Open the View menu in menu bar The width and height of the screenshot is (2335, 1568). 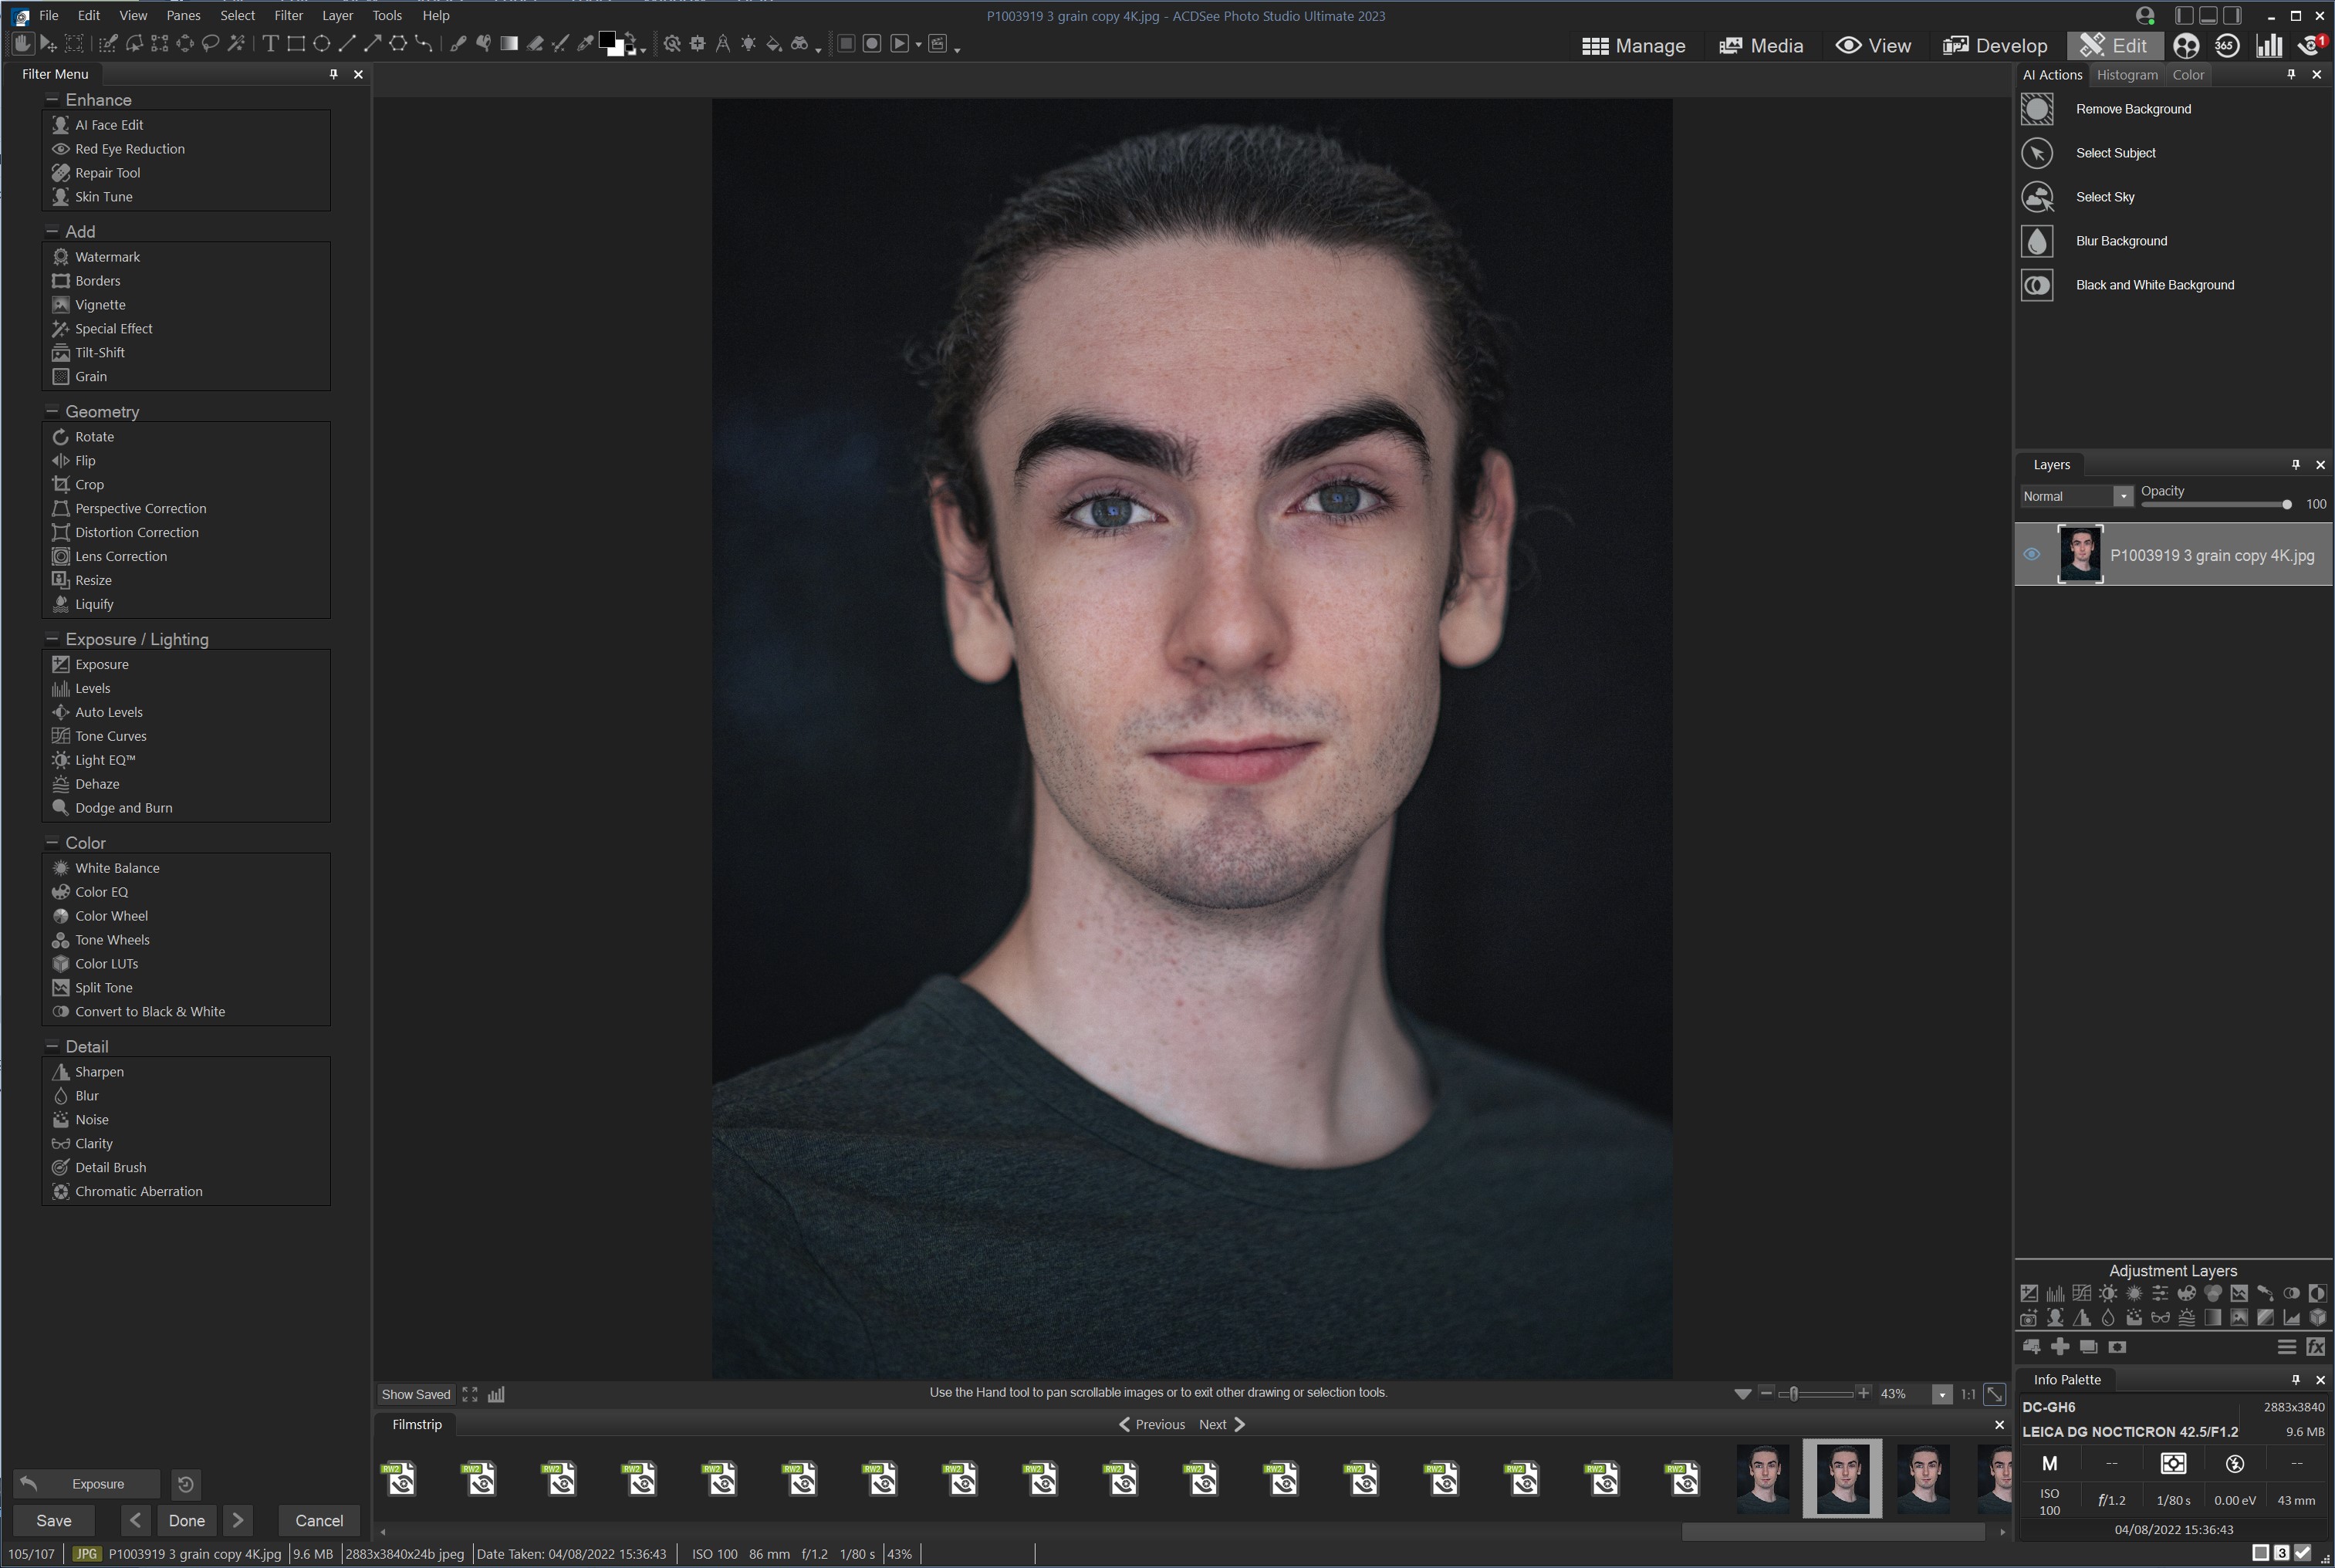[131, 15]
